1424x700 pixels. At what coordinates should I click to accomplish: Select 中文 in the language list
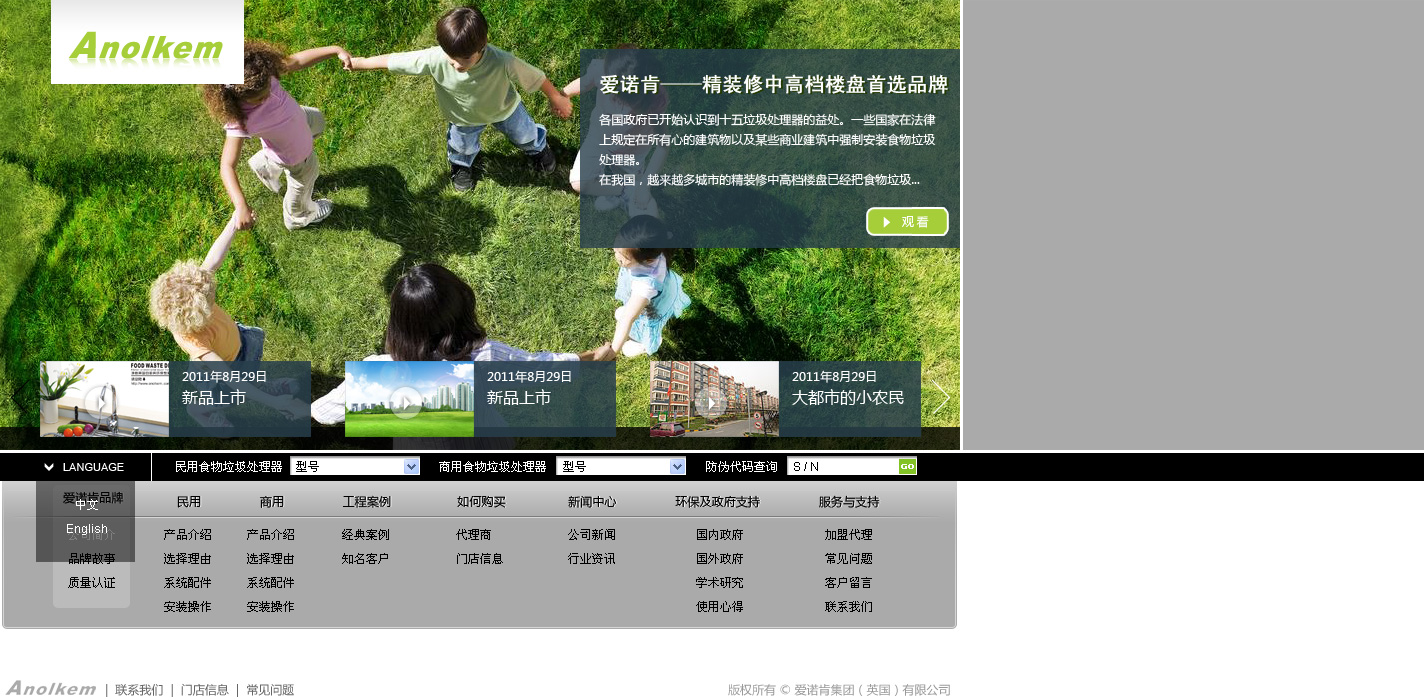tap(86, 505)
